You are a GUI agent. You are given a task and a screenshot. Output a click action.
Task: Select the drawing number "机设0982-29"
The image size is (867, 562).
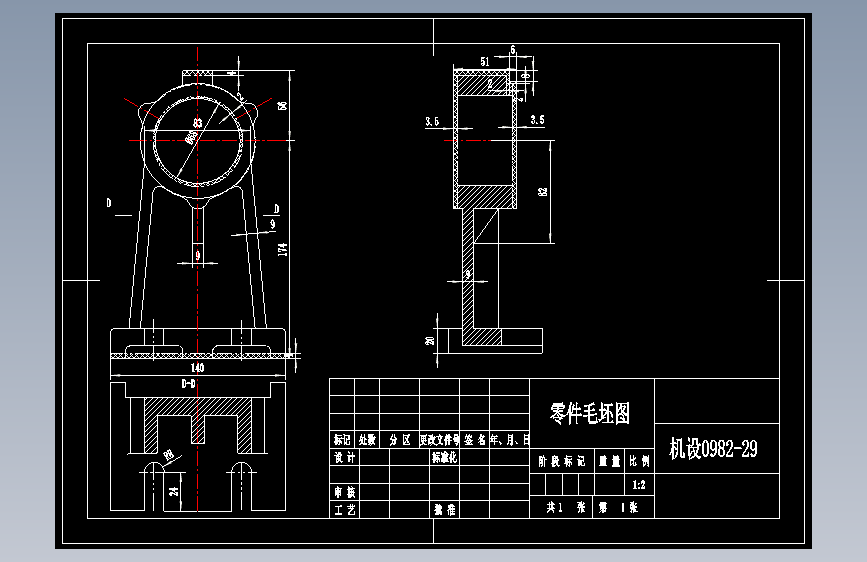coord(713,448)
